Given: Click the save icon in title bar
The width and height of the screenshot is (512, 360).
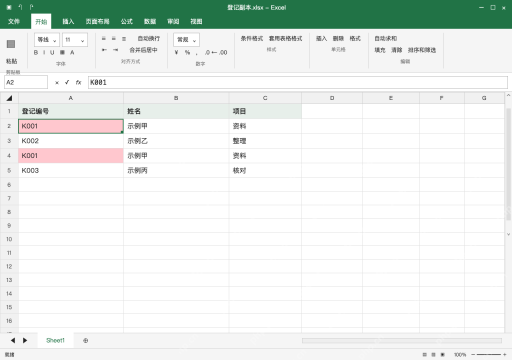Looking at the screenshot, I should (x=9, y=7).
